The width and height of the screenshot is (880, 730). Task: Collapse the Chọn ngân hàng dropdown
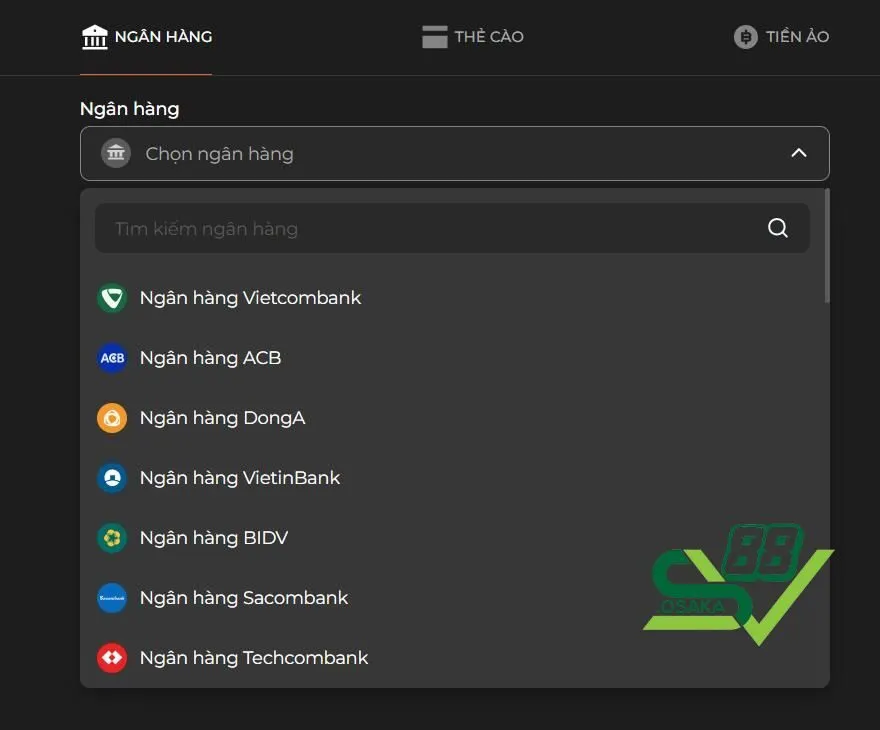point(455,153)
